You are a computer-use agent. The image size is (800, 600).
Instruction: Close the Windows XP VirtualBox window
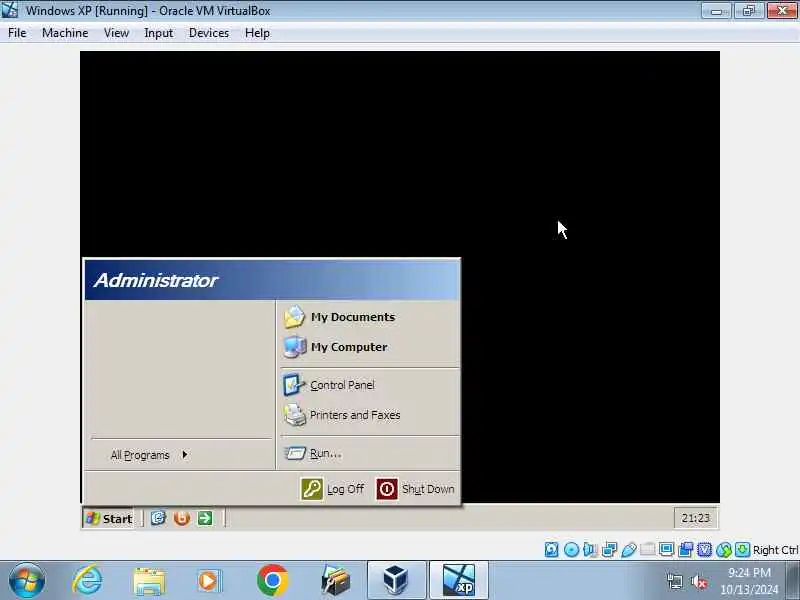click(x=782, y=10)
